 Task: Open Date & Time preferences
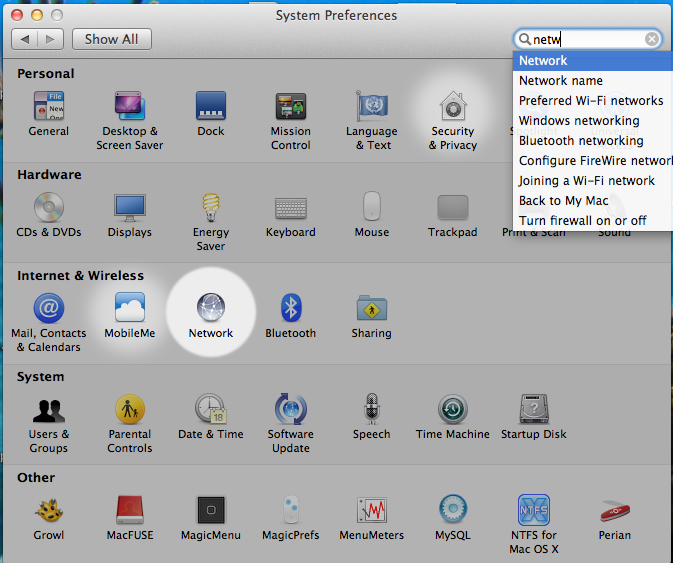211,416
